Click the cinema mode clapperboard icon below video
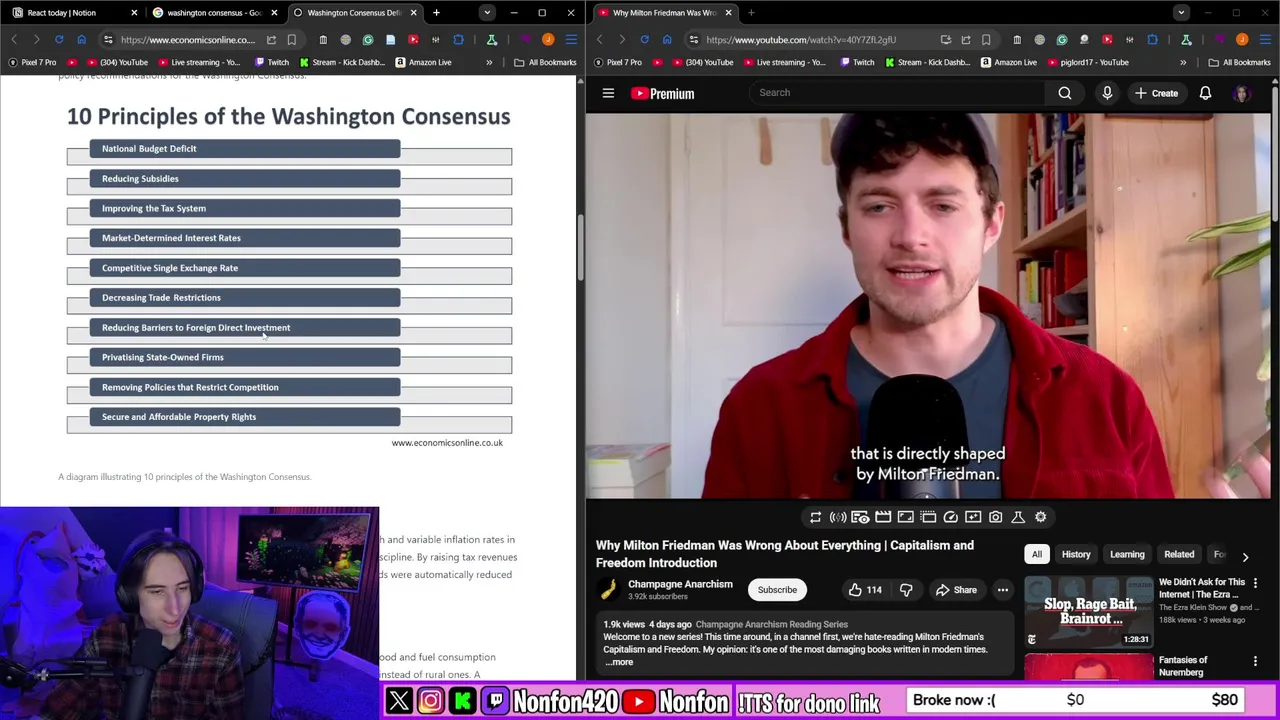This screenshot has width=1280, height=720. (883, 517)
